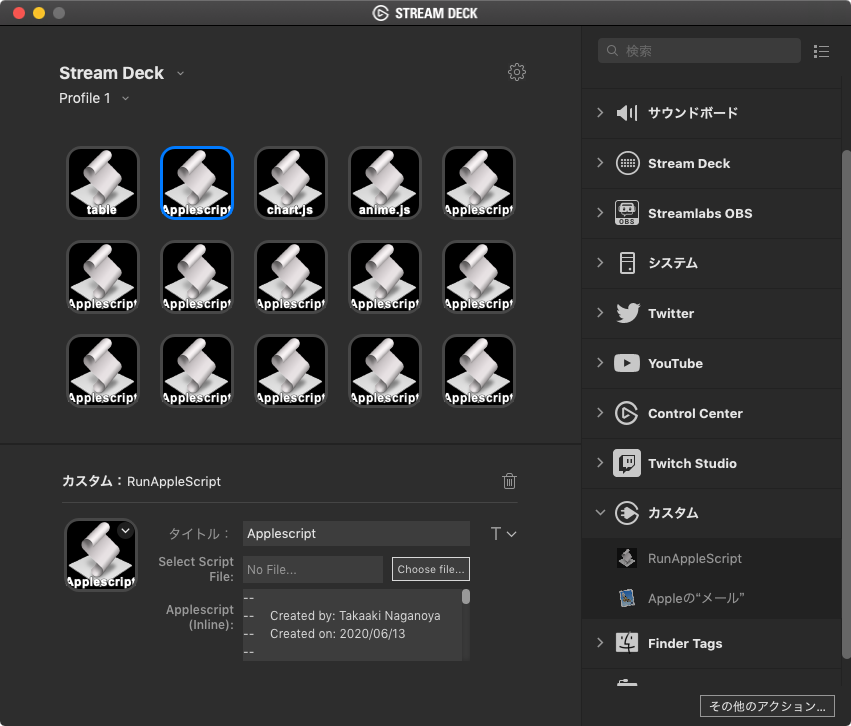The image size is (851, 726).
Task: Click the Streamlabs OBS category icon
Action: tap(627, 213)
